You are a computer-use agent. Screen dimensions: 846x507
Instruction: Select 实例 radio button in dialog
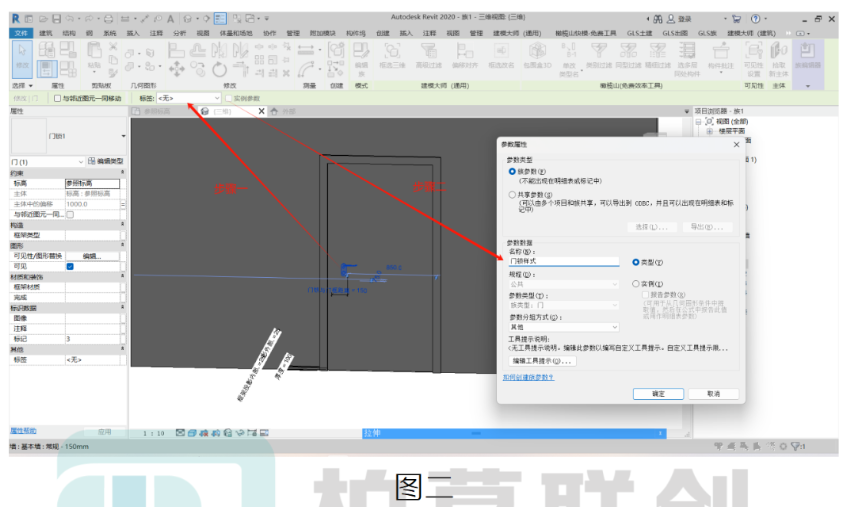pos(636,284)
